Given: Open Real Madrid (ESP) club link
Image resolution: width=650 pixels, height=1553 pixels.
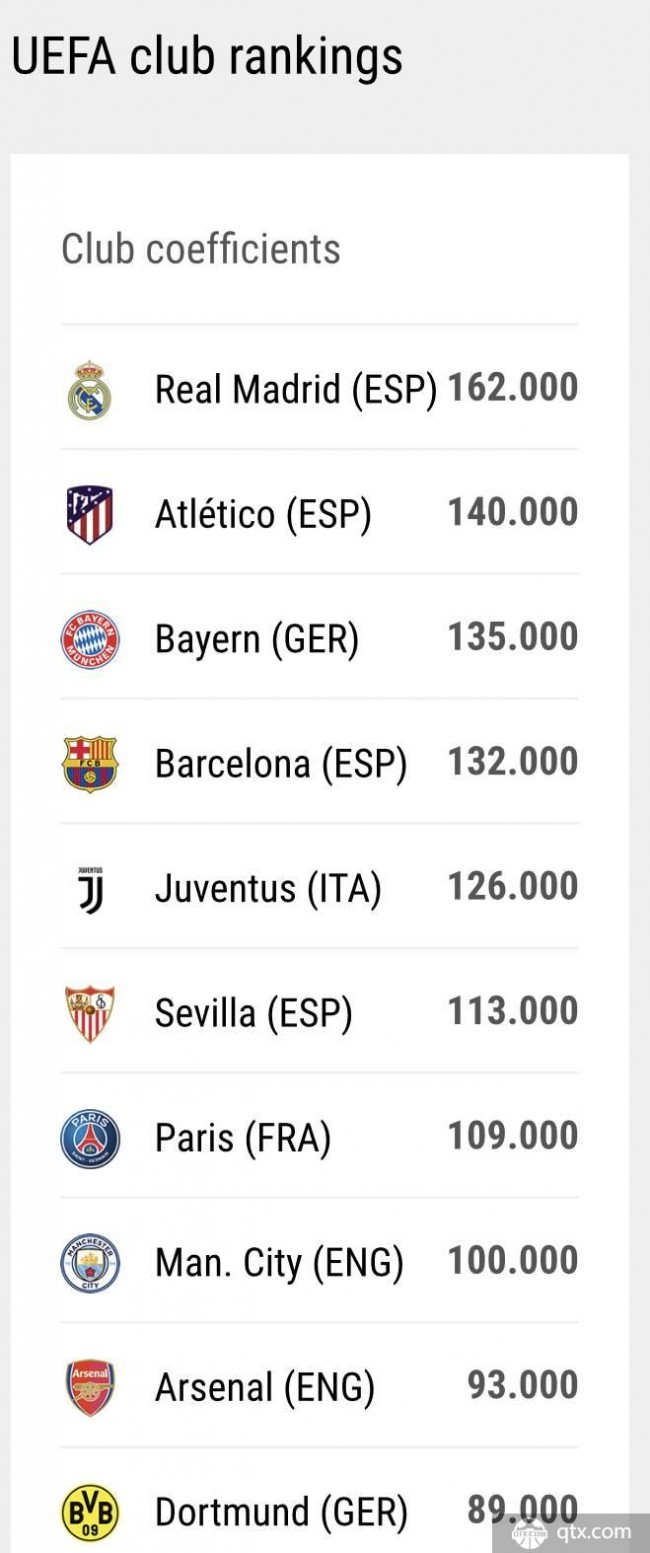Looking at the screenshot, I should click(x=296, y=390).
